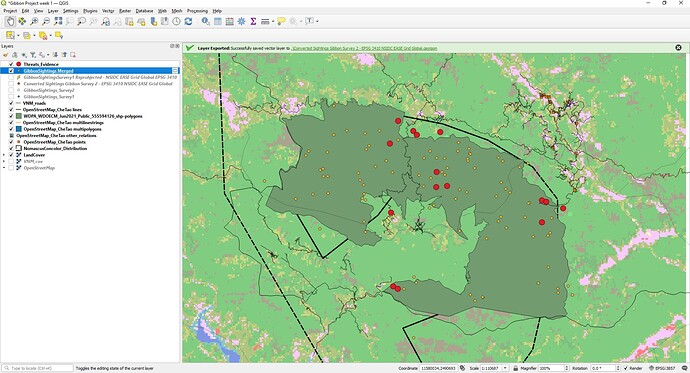Screen dimensions: 690x373
Task: Click the EPSG:3857 CRS button
Action: pos(661,368)
